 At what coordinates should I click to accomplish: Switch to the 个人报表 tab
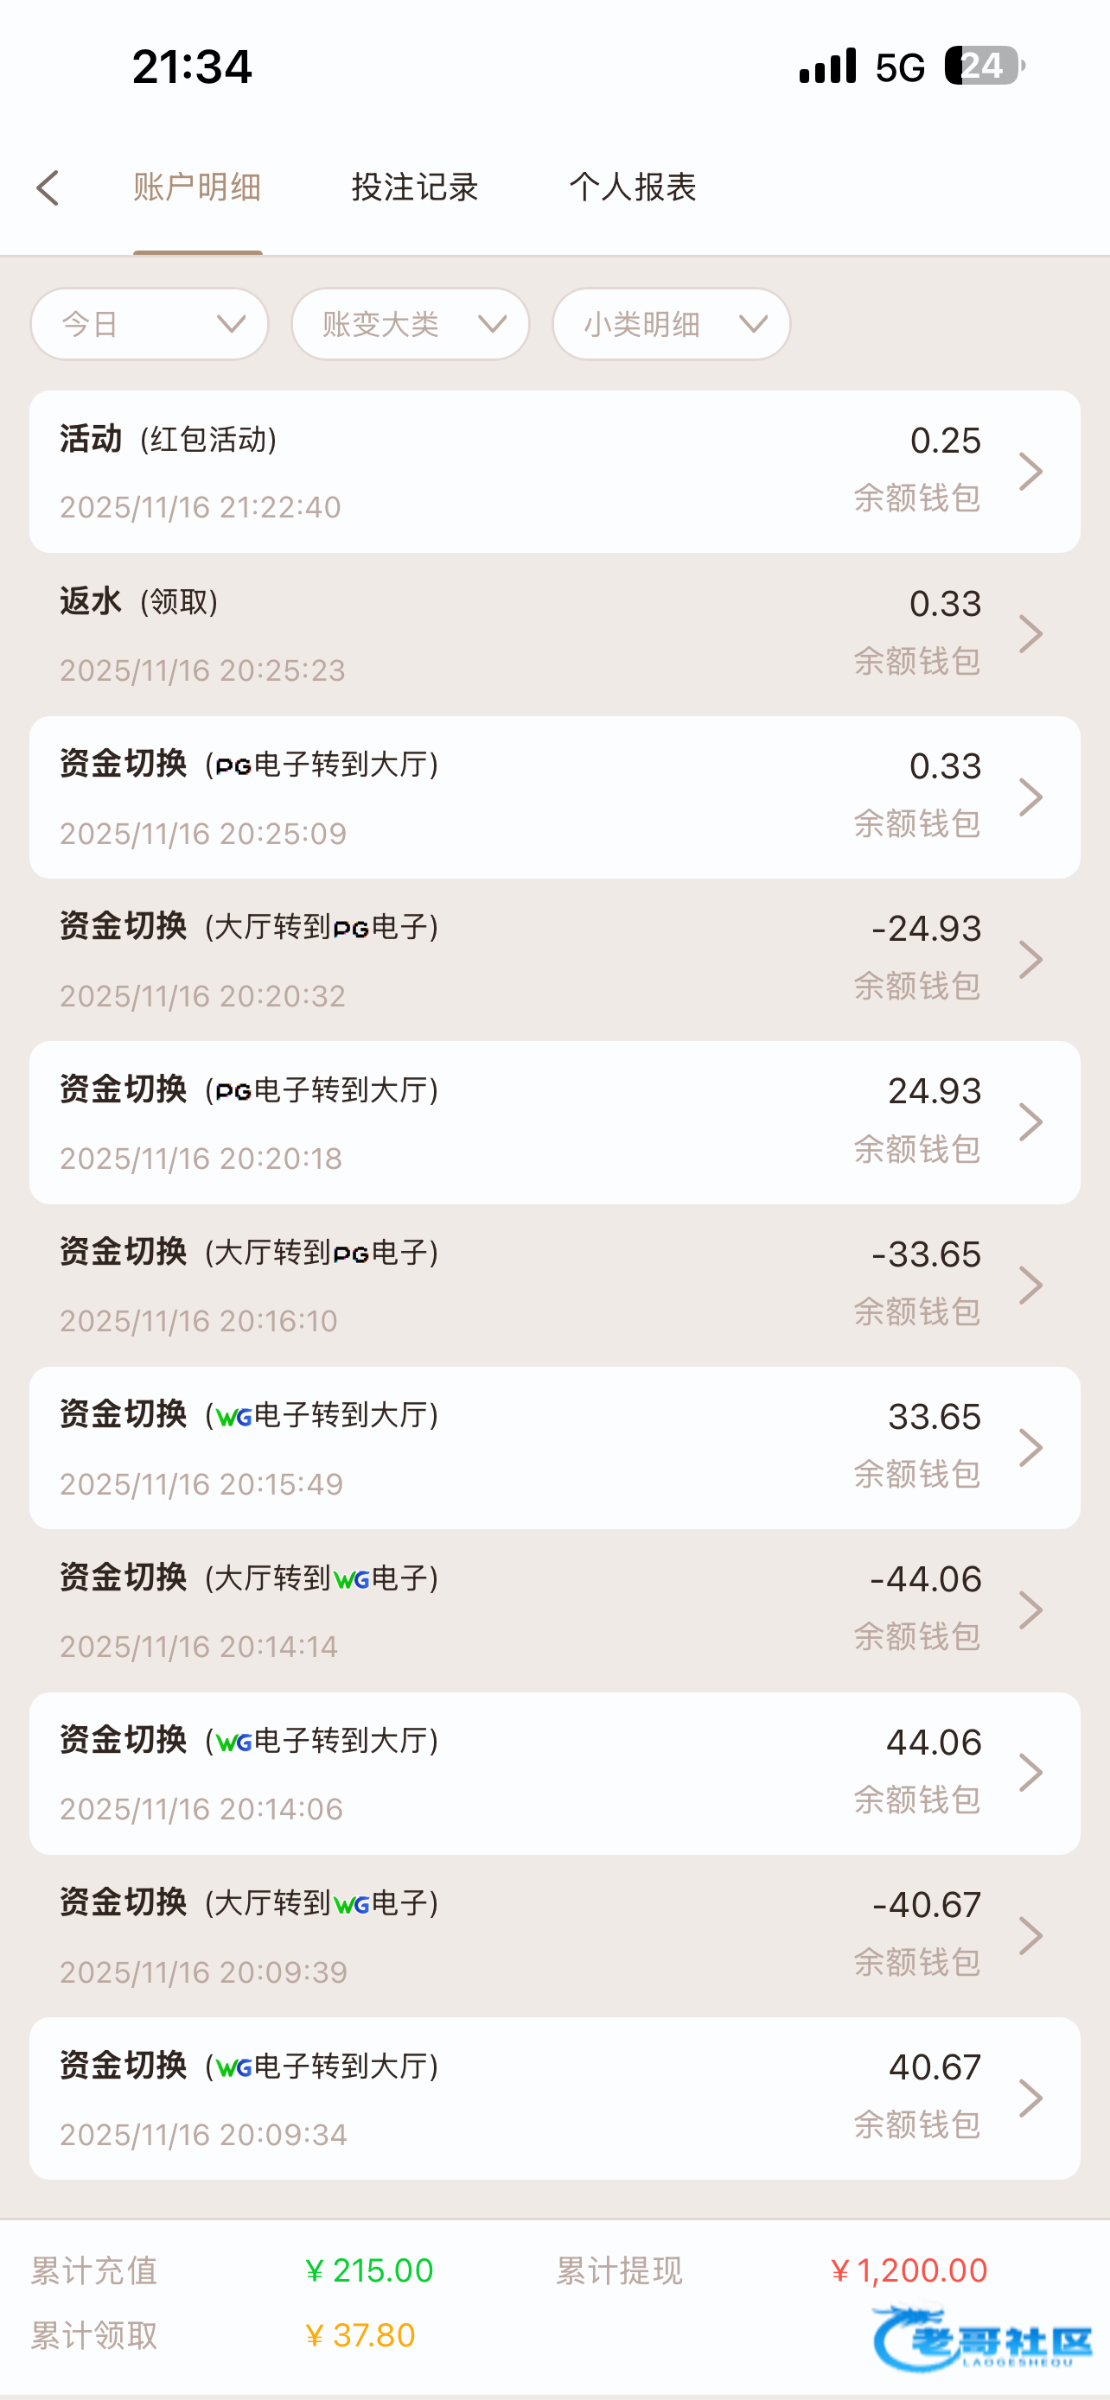tap(633, 188)
